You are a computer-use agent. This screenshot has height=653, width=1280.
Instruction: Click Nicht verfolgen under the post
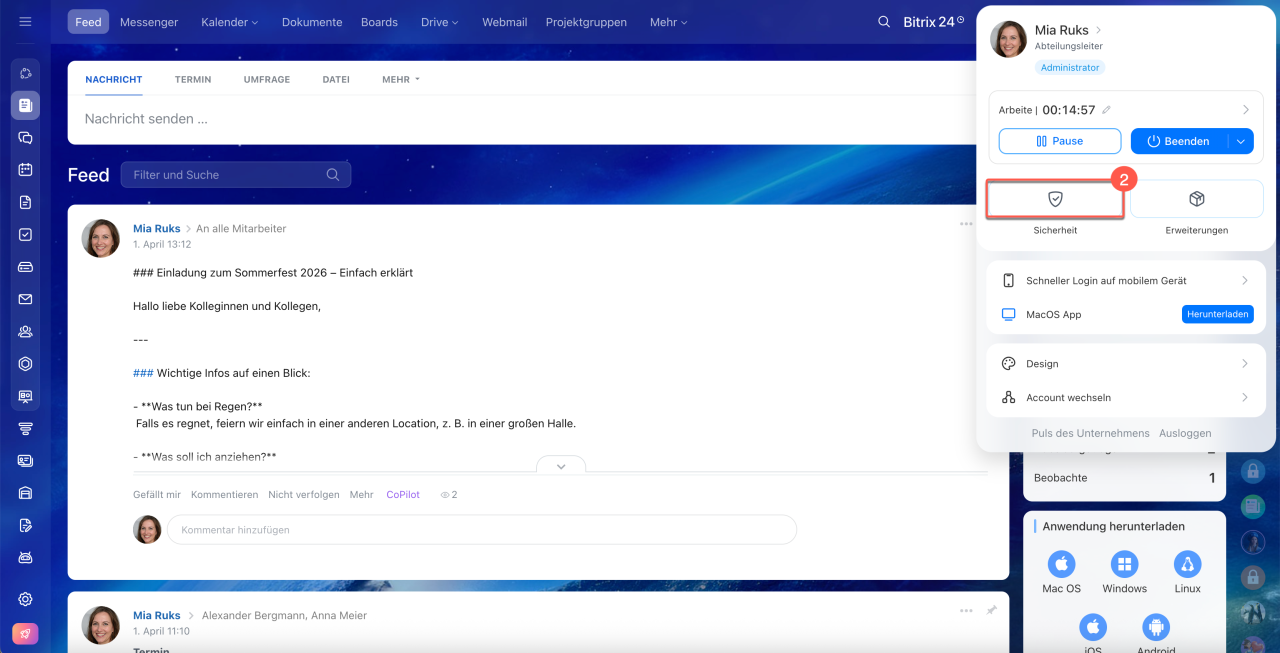pos(304,494)
